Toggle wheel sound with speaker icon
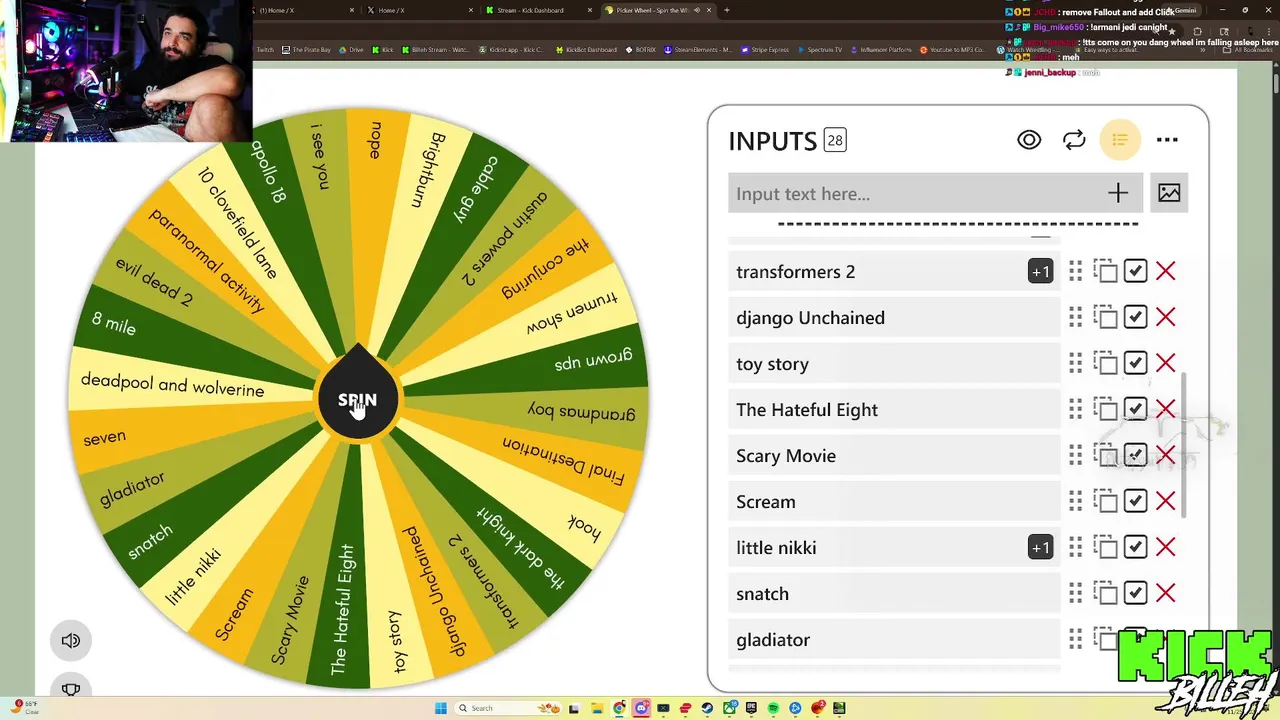 [71, 640]
